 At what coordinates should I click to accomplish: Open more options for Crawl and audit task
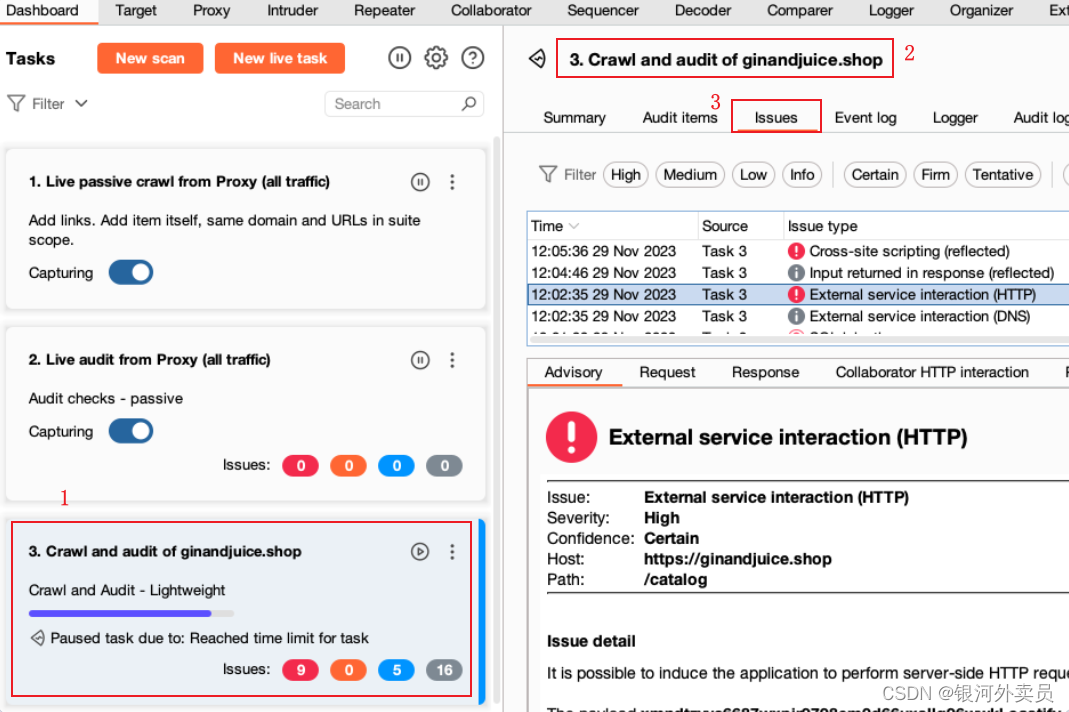pyautogui.click(x=452, y=552)
